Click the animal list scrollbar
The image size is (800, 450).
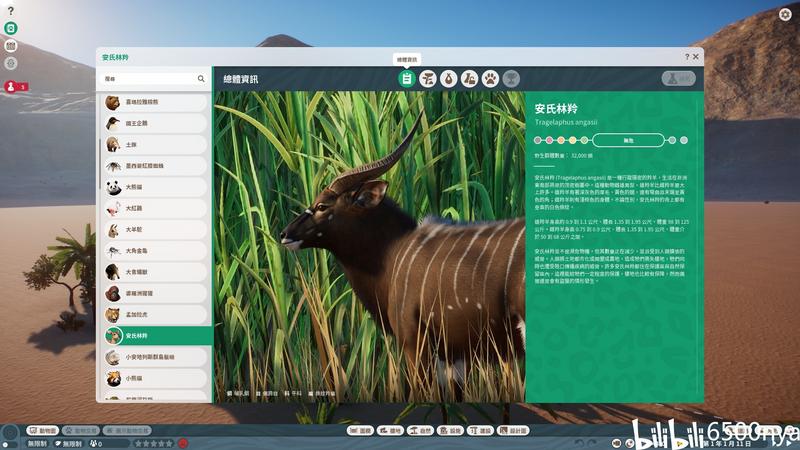point(99,163)
